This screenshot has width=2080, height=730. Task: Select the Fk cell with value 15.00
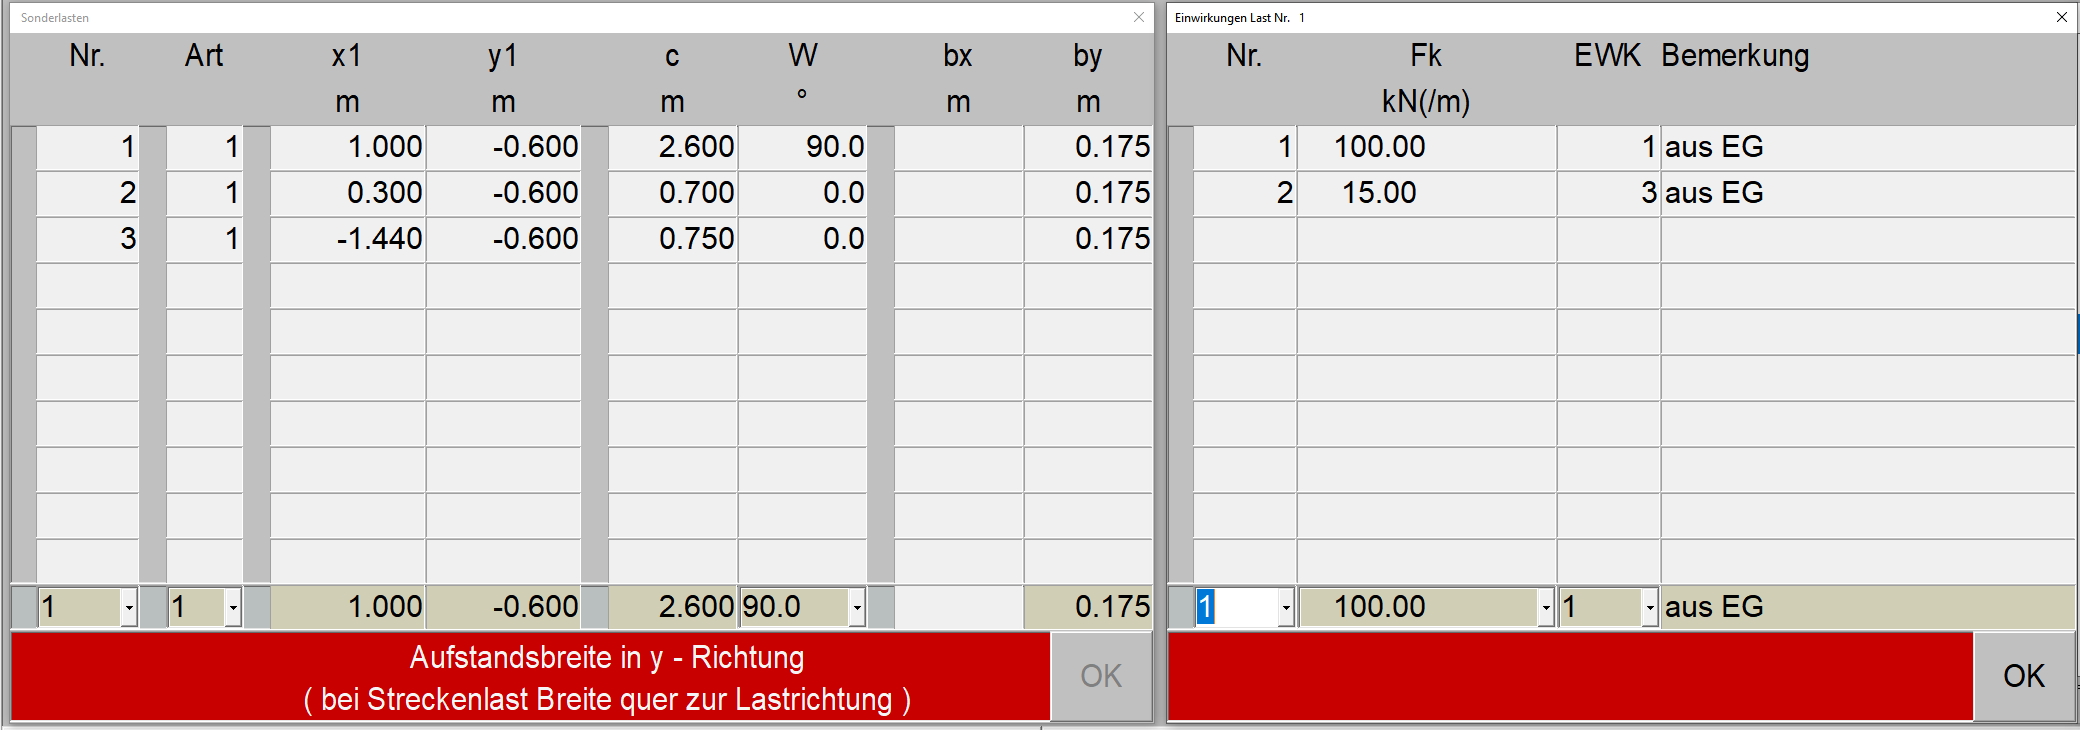point(1426,193)
